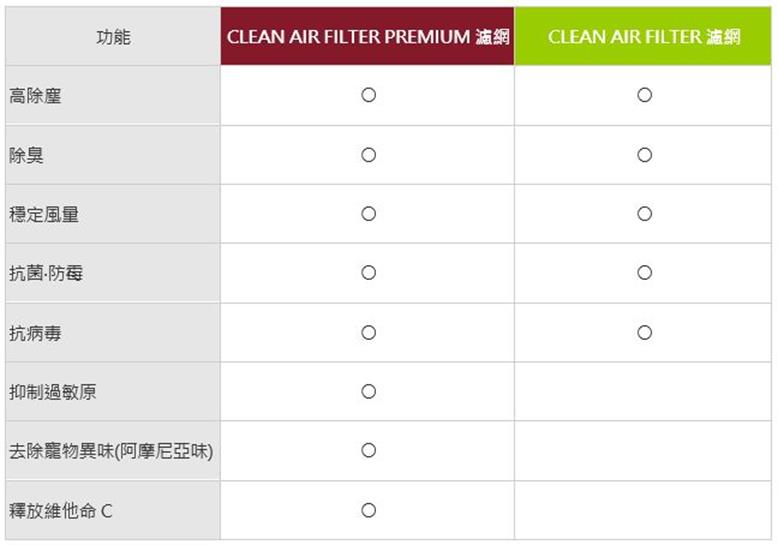This screenshot has height=545, width=778.
Task: Select the Premium circle for 抗菌·防霉
Action: click(x=368, y=272)
